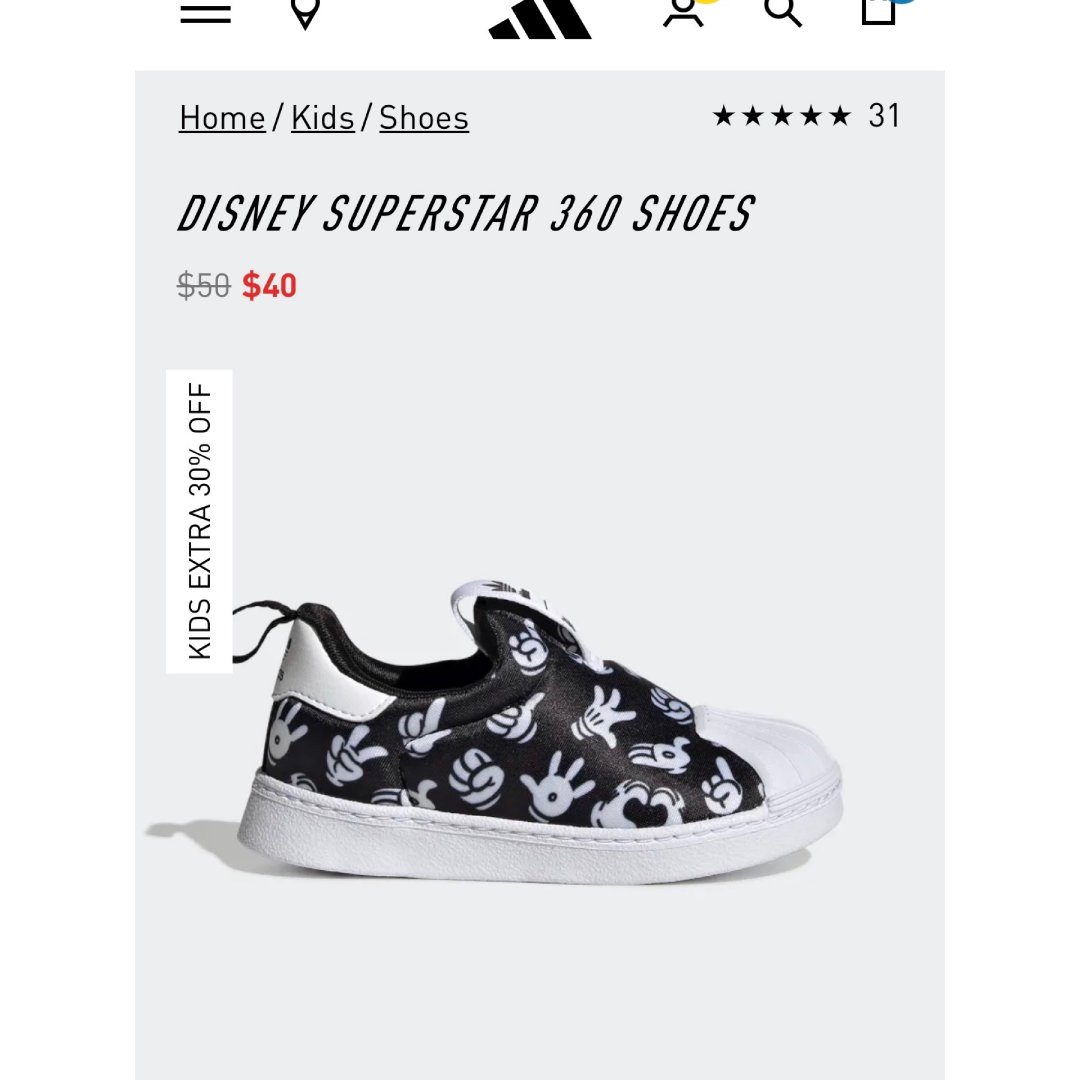
Task: Tap the yellow badge on account icon
Action: [x=708, y=1]
